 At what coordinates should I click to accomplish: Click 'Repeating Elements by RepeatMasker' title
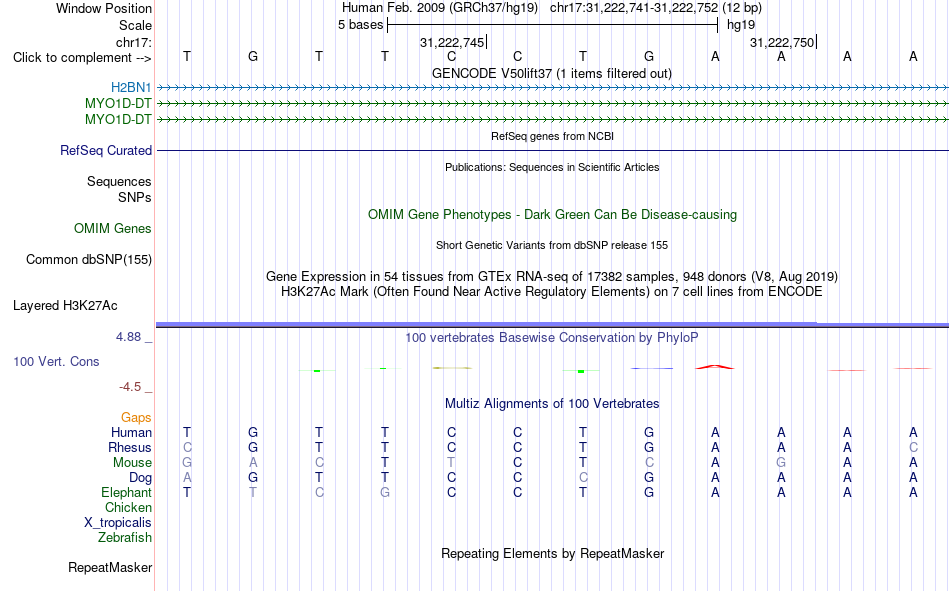point(553,553)
